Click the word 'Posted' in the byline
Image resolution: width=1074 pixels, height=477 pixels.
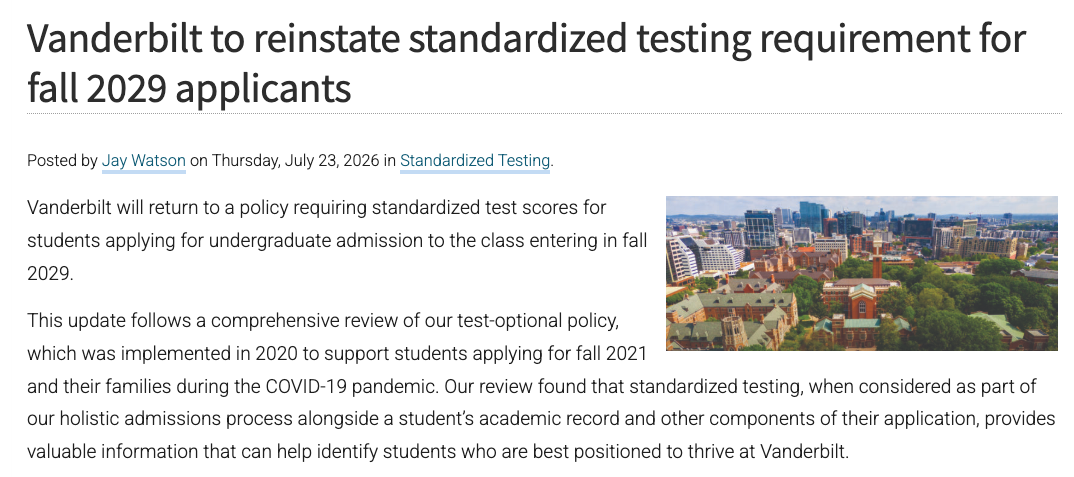[x=52, y=161]
